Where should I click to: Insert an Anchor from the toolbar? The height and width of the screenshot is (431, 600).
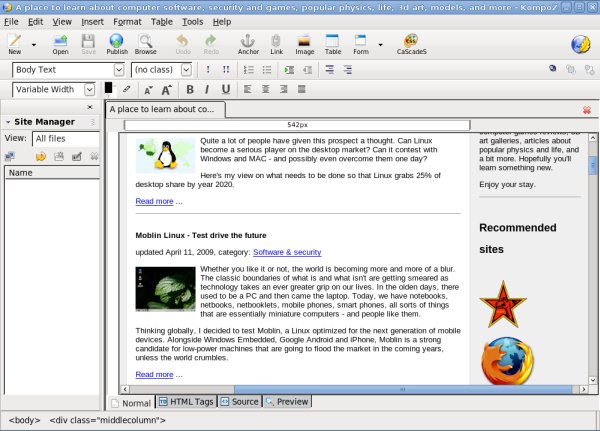[247, 44]
